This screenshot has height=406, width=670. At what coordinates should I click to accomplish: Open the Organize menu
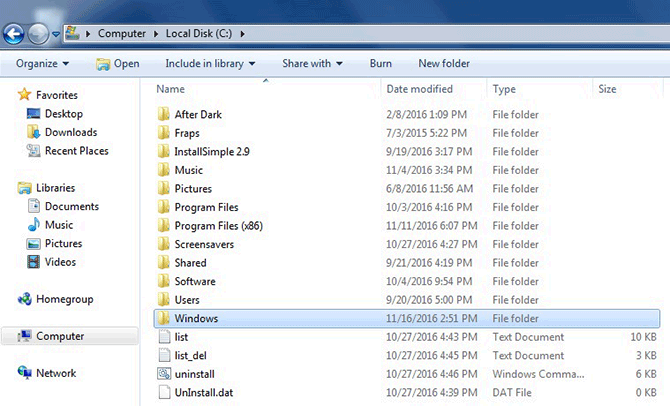tap(42, 64)
